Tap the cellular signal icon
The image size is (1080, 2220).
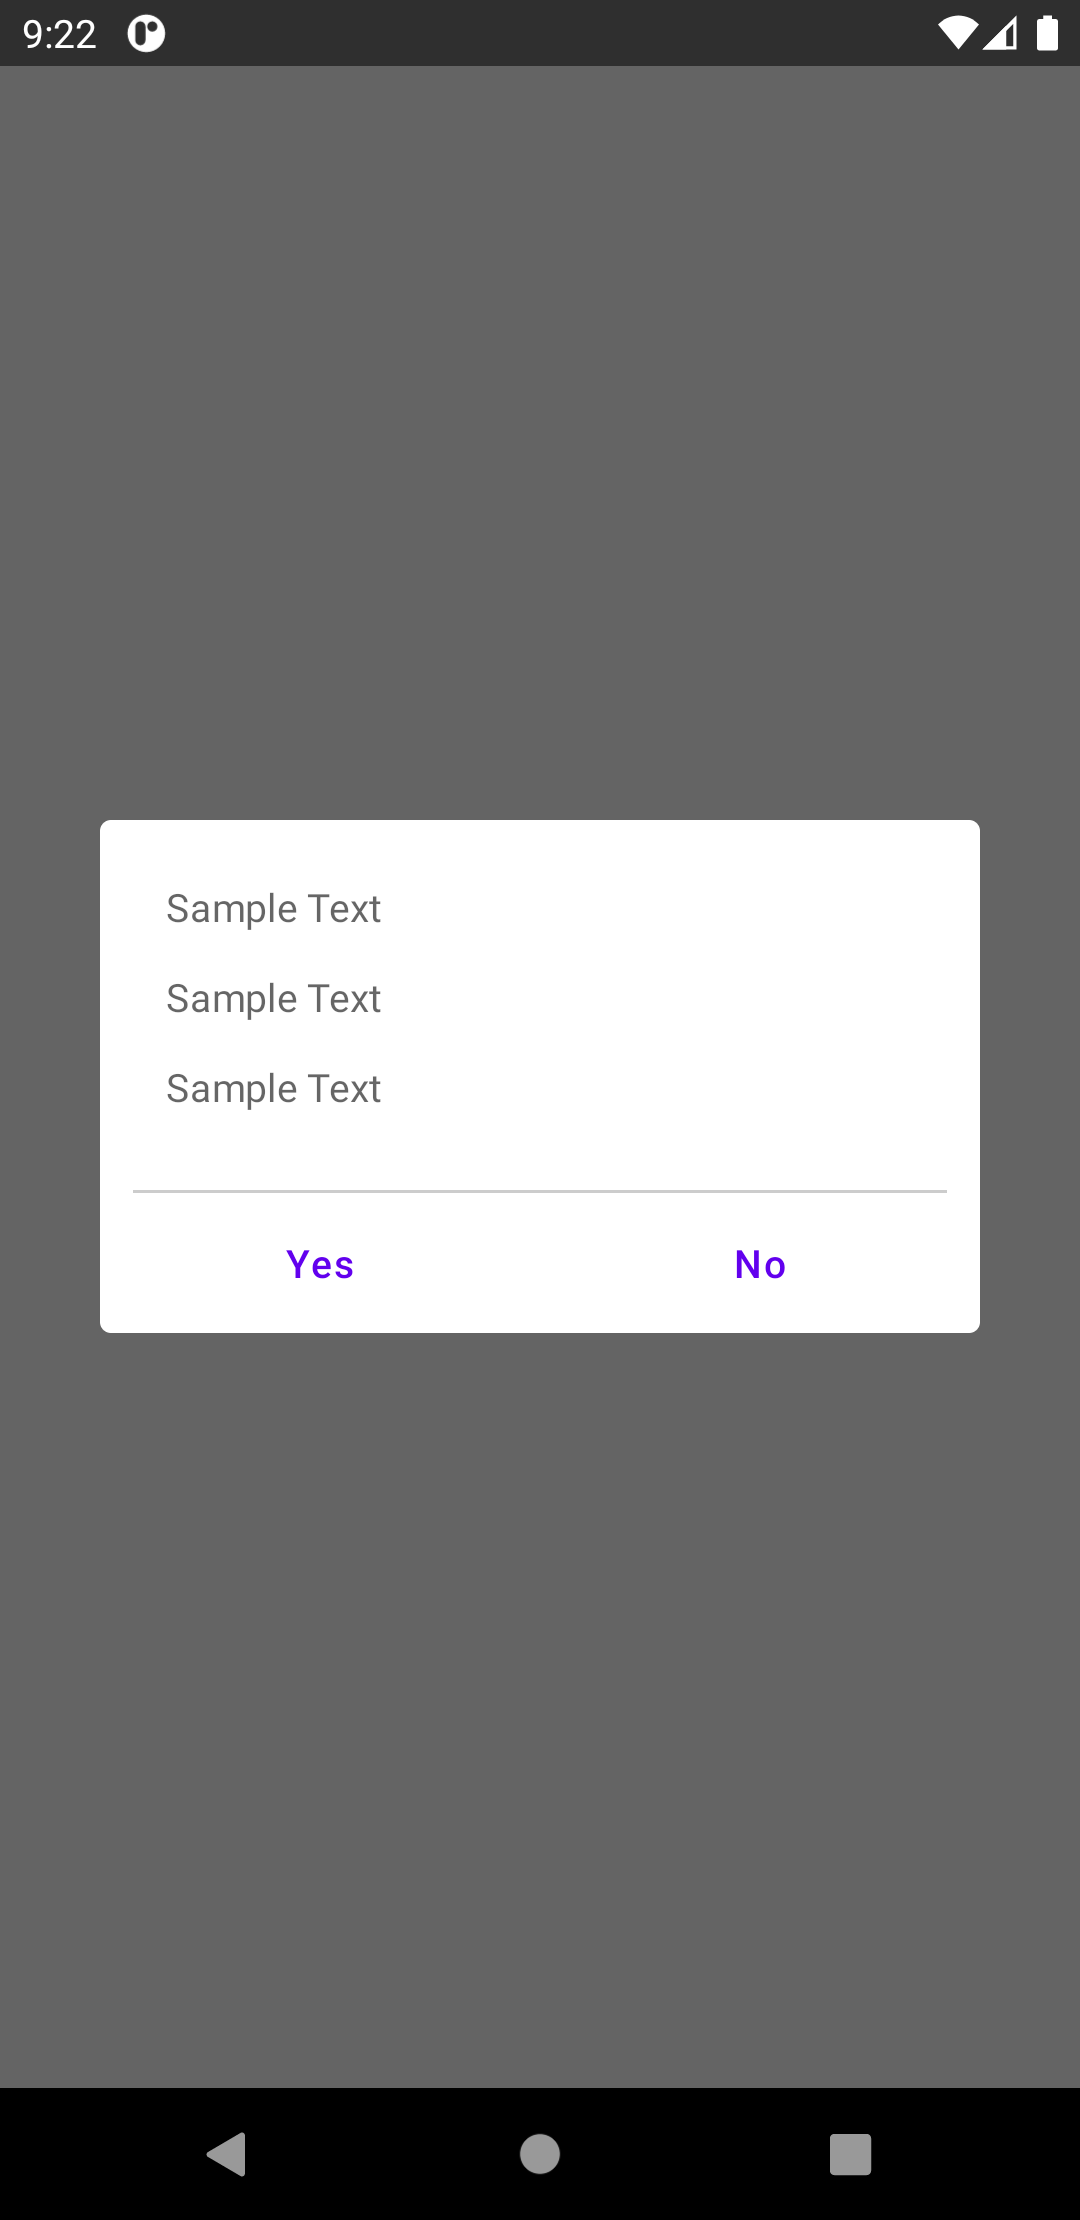(x=1000, y=32)
